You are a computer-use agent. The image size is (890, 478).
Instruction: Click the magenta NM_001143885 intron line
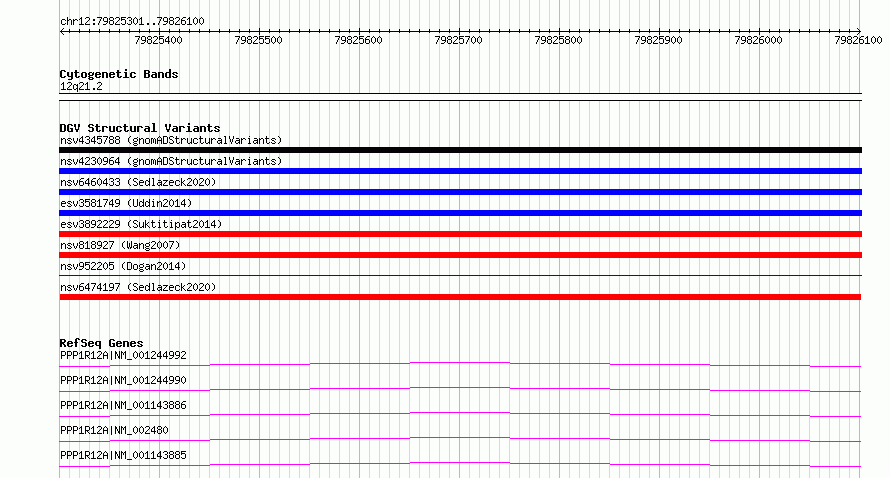[x=460, y=464]
